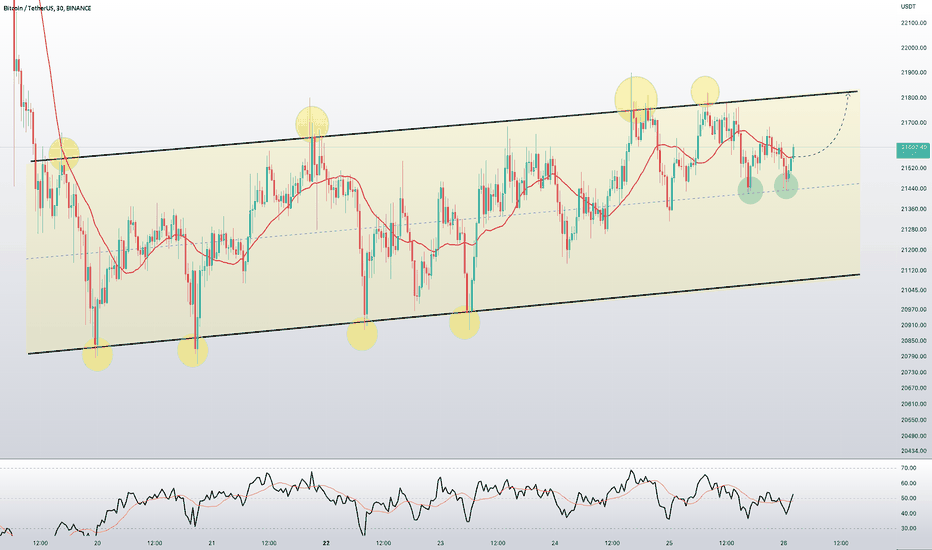932x550 pixels.
Task: Click the 21280.00 price axis label
Action: point(914,230)
